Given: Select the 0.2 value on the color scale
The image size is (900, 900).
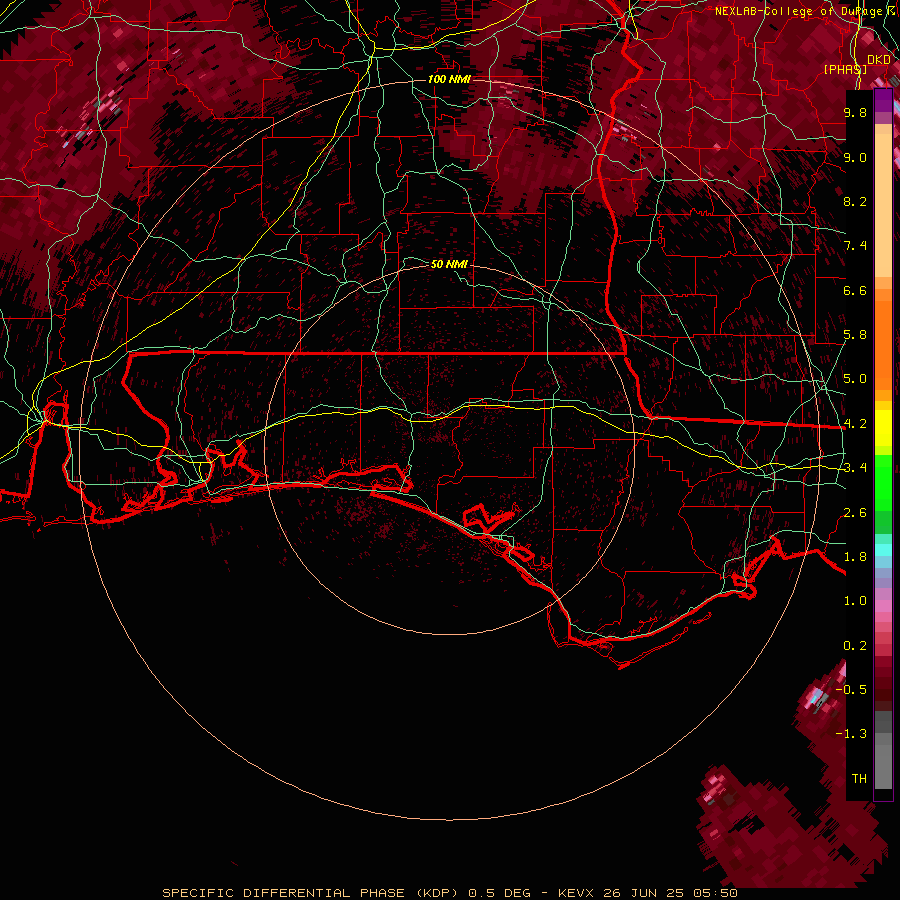Looking at the screenshot, I should point(855,646).
